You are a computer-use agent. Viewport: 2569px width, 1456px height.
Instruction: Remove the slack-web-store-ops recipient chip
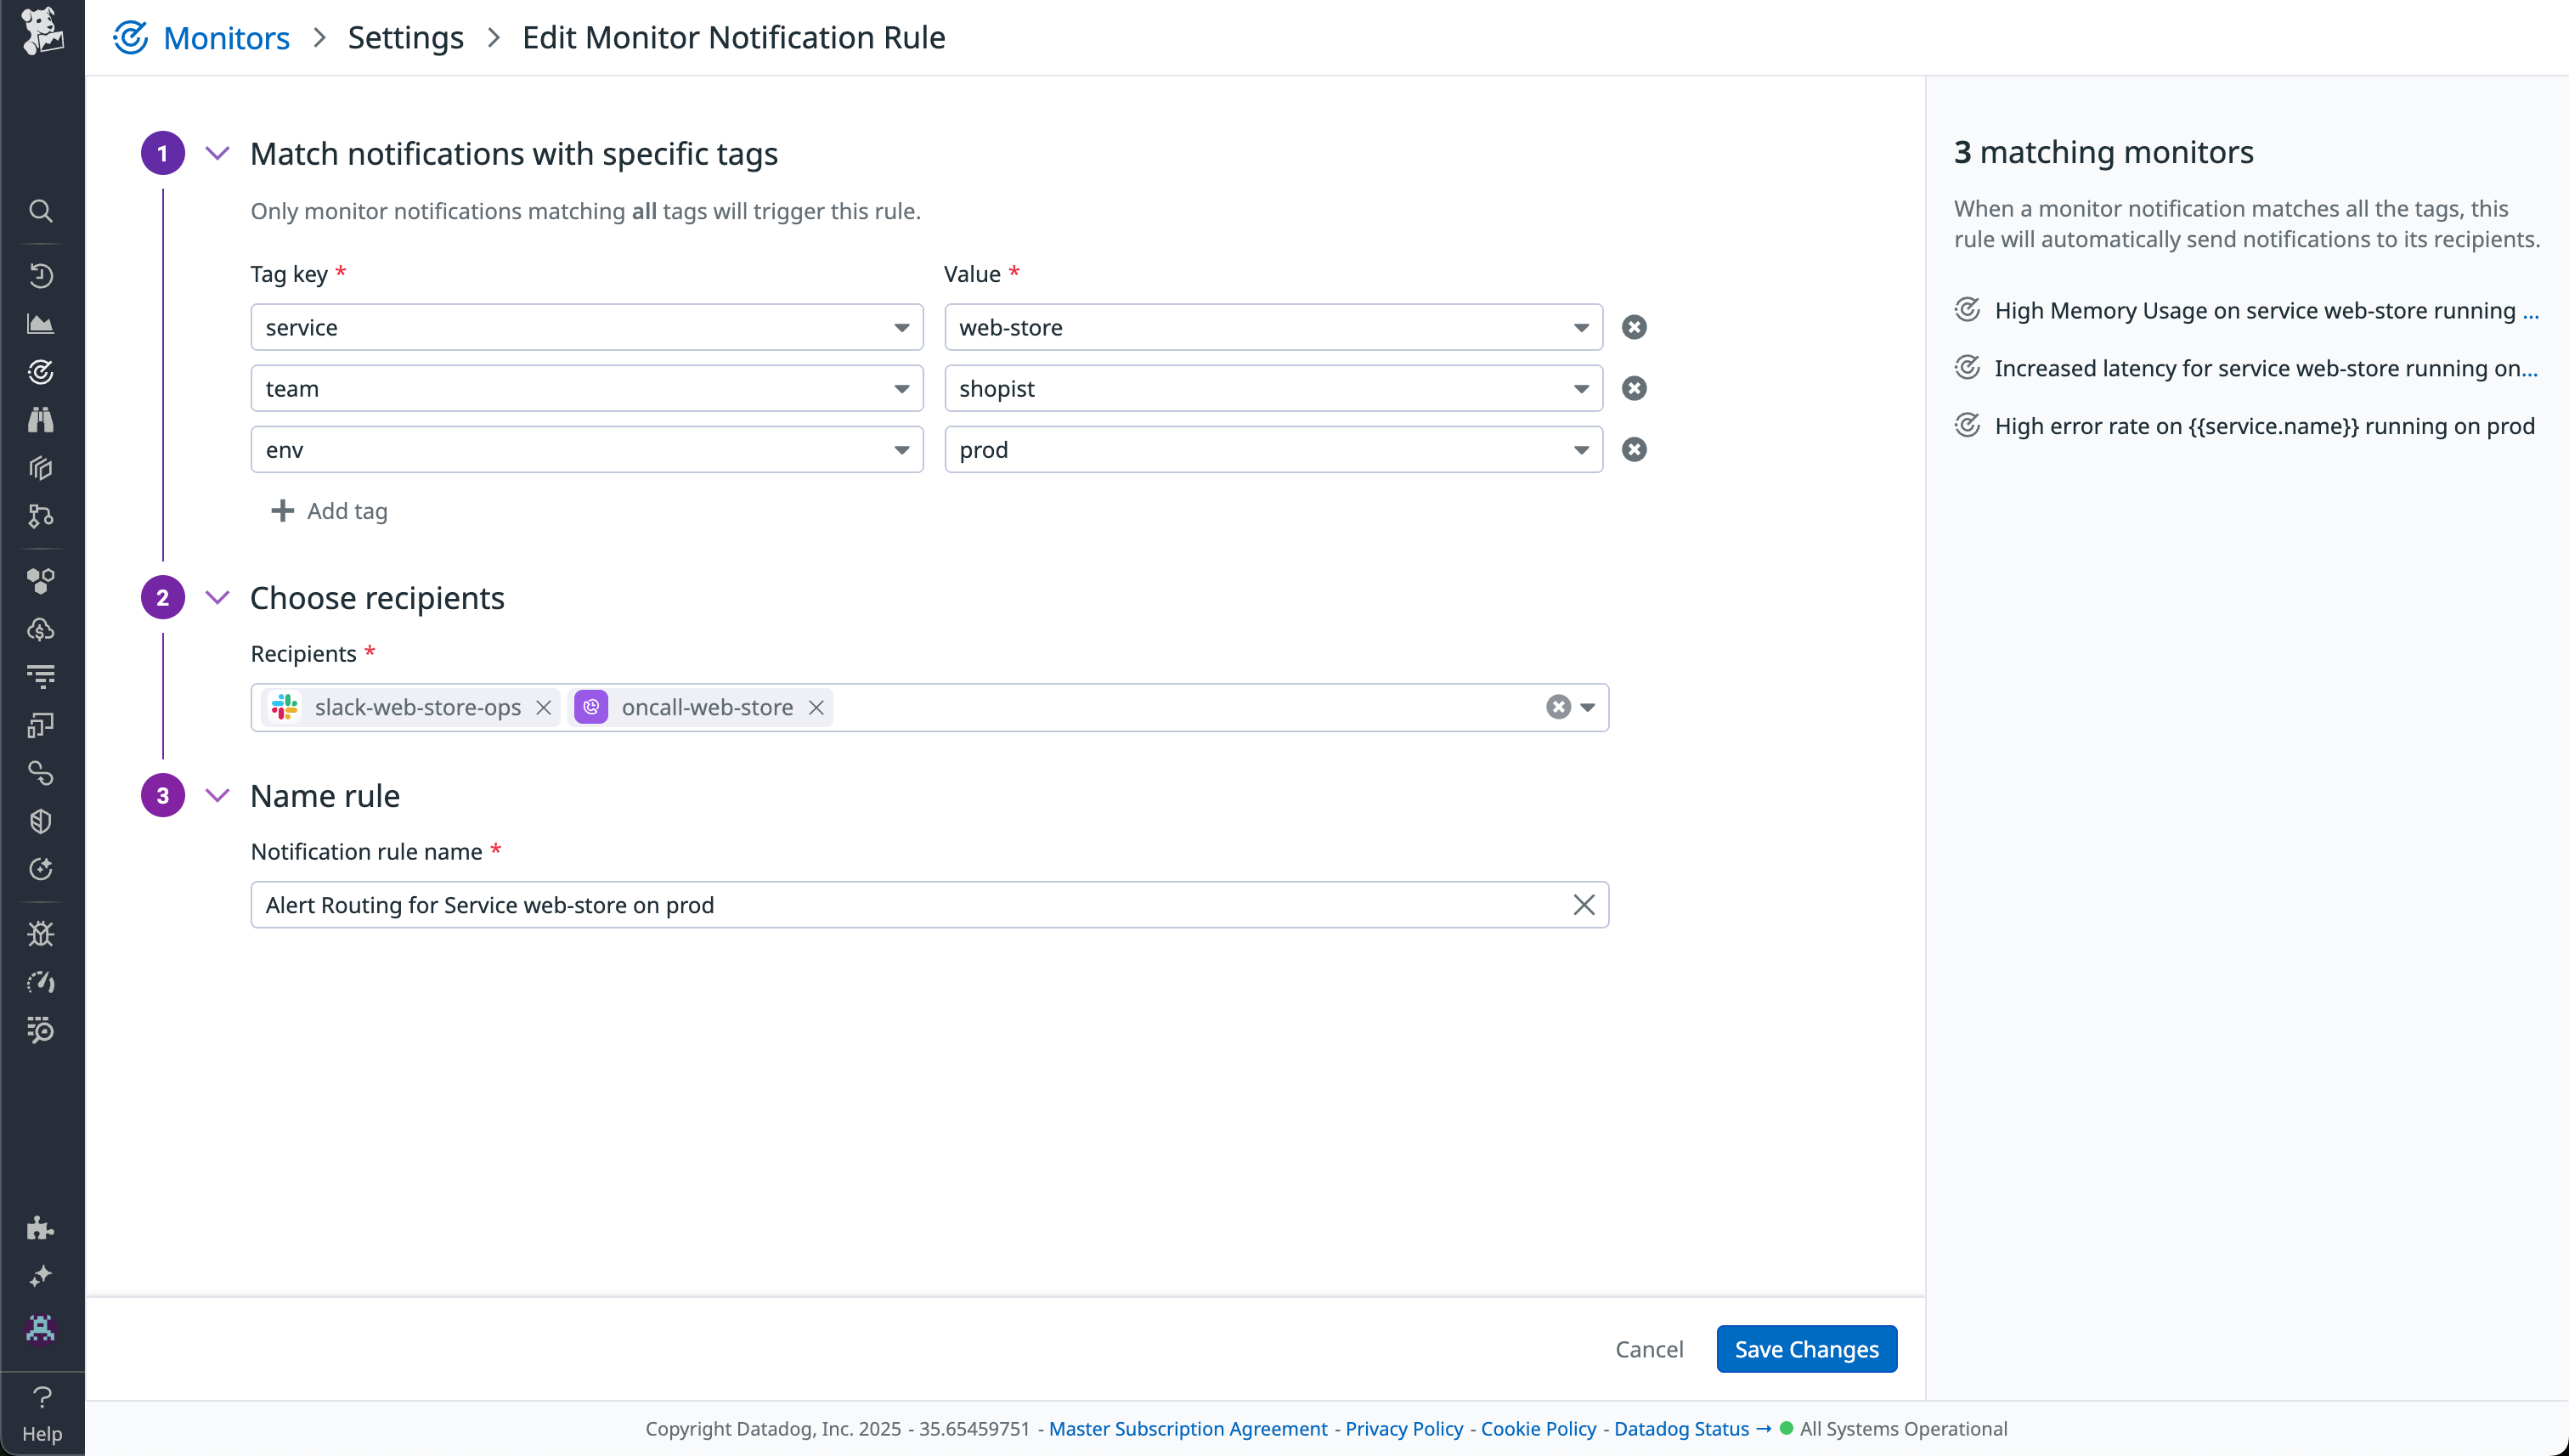(x=543, y=707)
